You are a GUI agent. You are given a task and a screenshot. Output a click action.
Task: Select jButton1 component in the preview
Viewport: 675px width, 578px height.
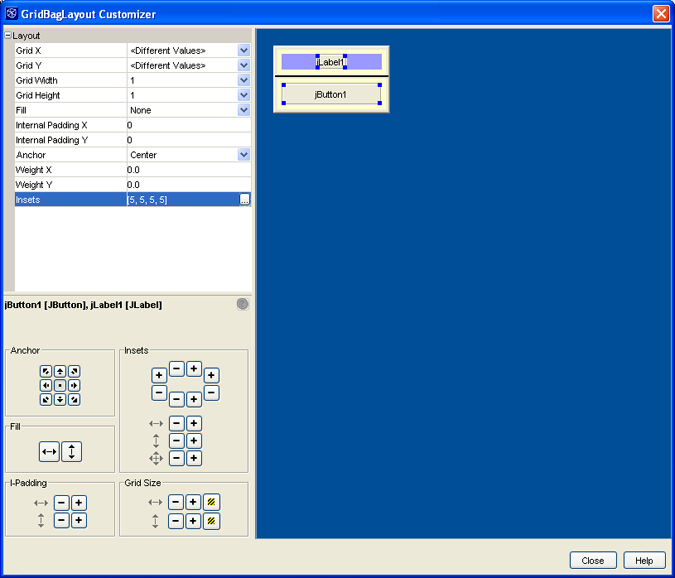(x=331, y=94)
